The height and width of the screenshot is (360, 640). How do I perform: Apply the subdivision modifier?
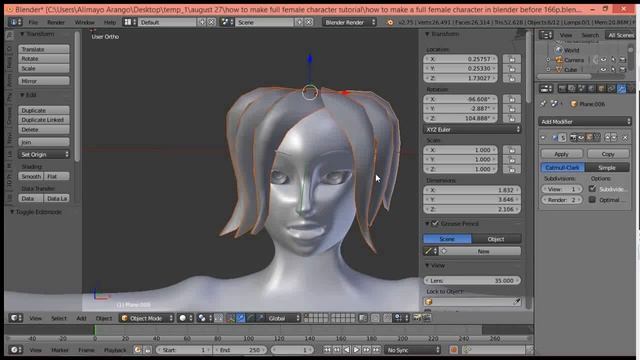coord(562,154)
